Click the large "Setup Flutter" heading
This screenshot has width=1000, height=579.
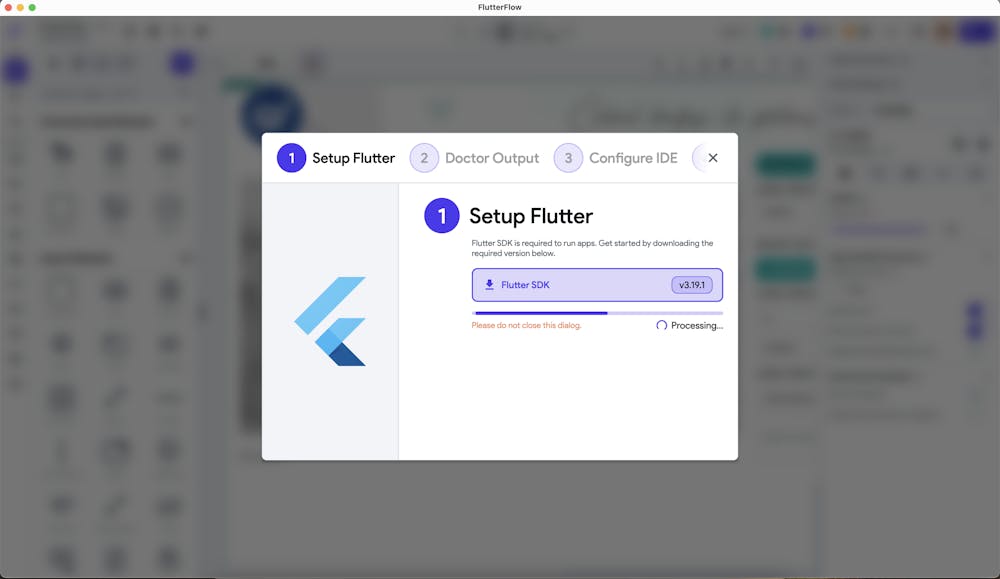point(531,216)
